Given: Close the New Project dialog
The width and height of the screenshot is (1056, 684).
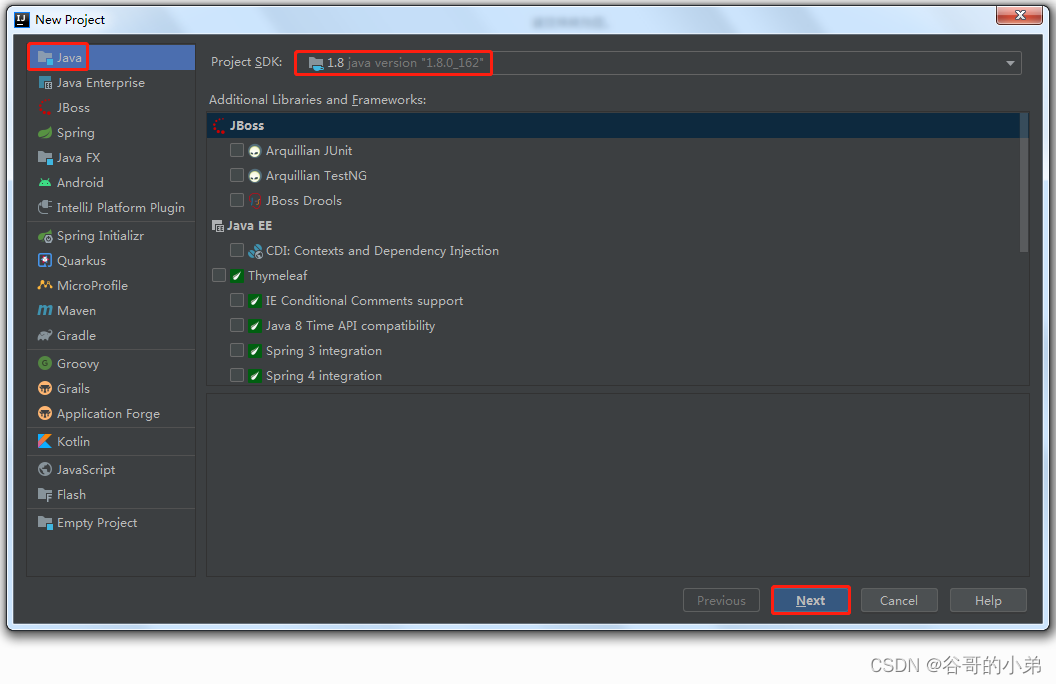Looking at the screenshot, I should click(x=1019, y=15).
